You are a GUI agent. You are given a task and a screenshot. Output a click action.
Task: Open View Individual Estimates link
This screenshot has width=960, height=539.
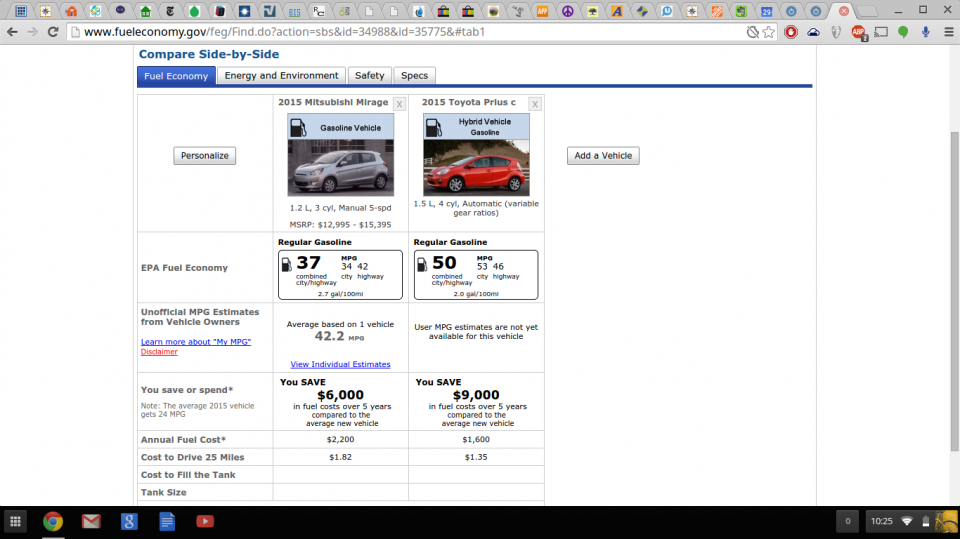tap(340, 364)
